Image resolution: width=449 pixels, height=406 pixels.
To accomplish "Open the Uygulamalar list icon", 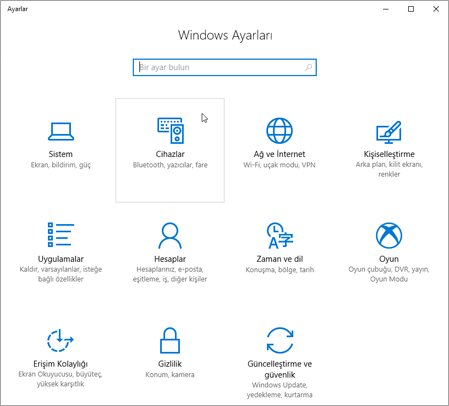I will point(61,235).
